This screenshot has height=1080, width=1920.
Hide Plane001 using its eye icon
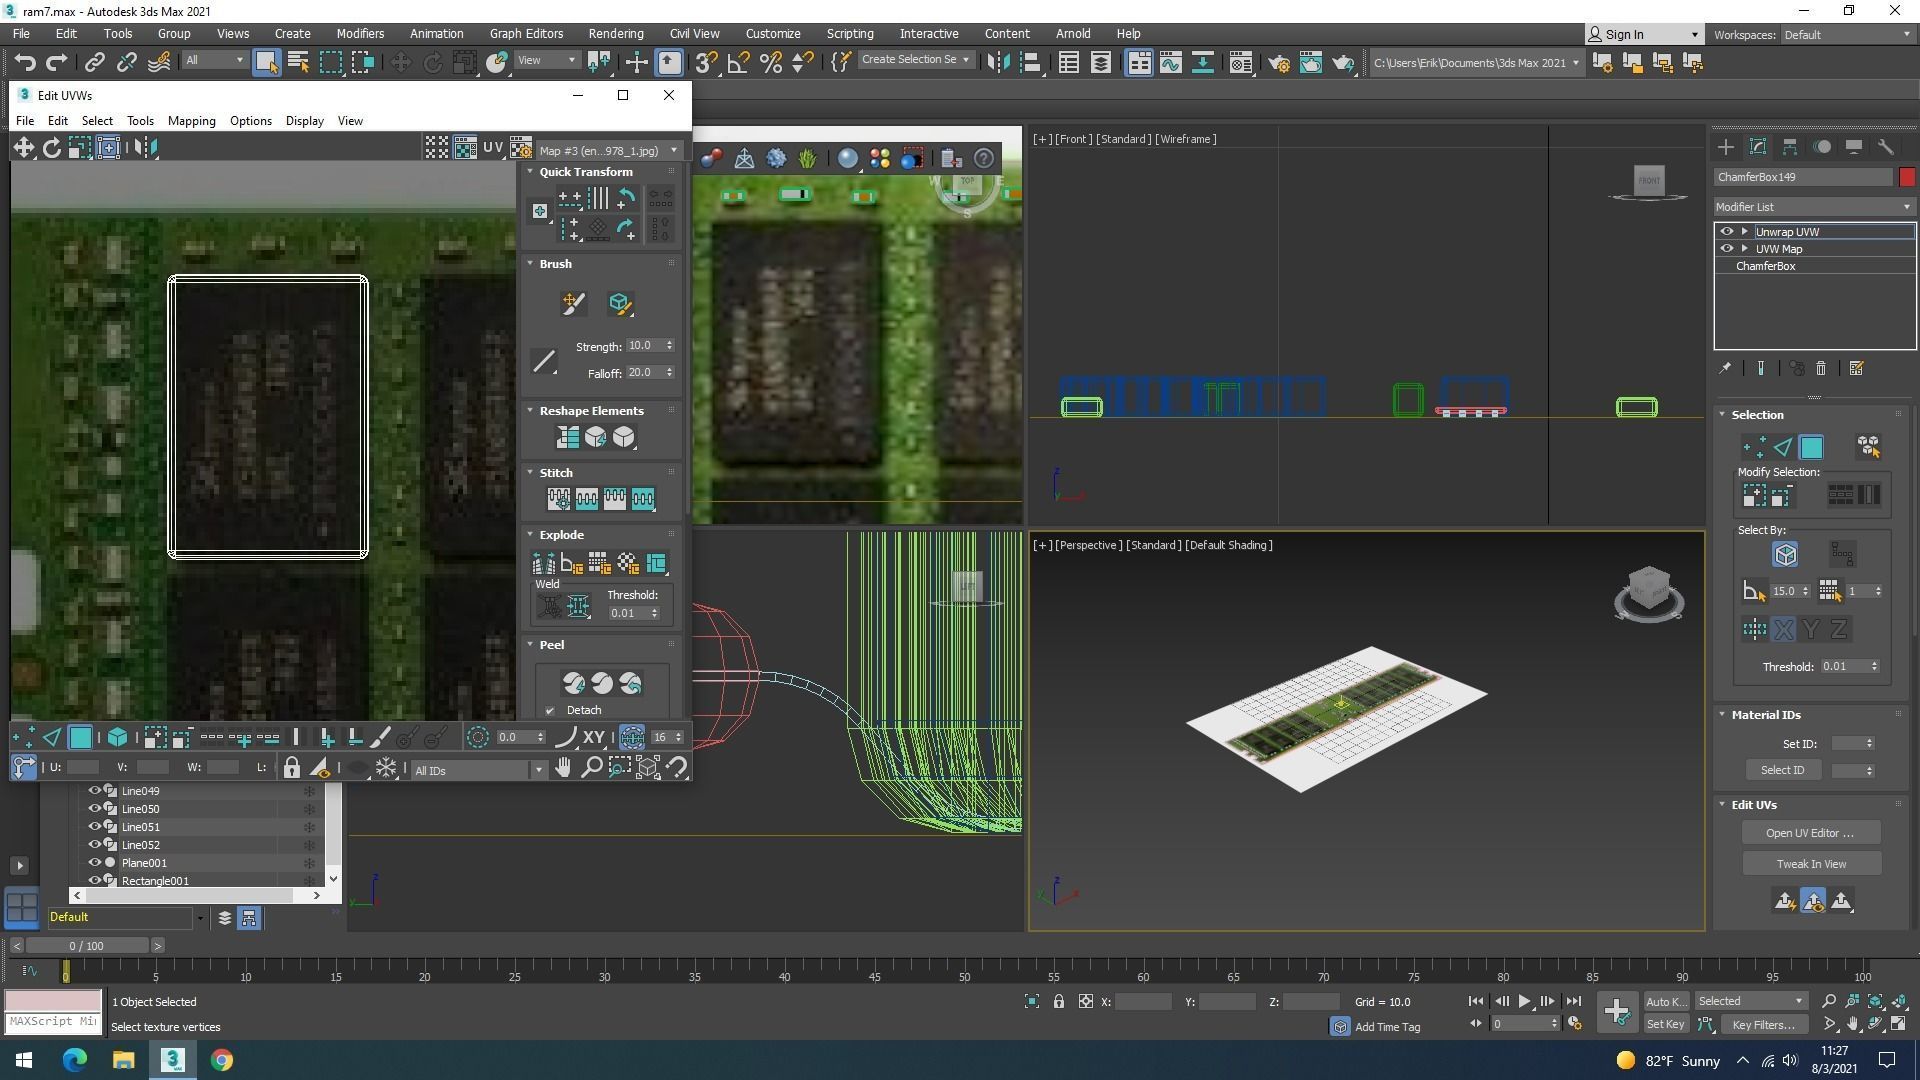point(95,863)
